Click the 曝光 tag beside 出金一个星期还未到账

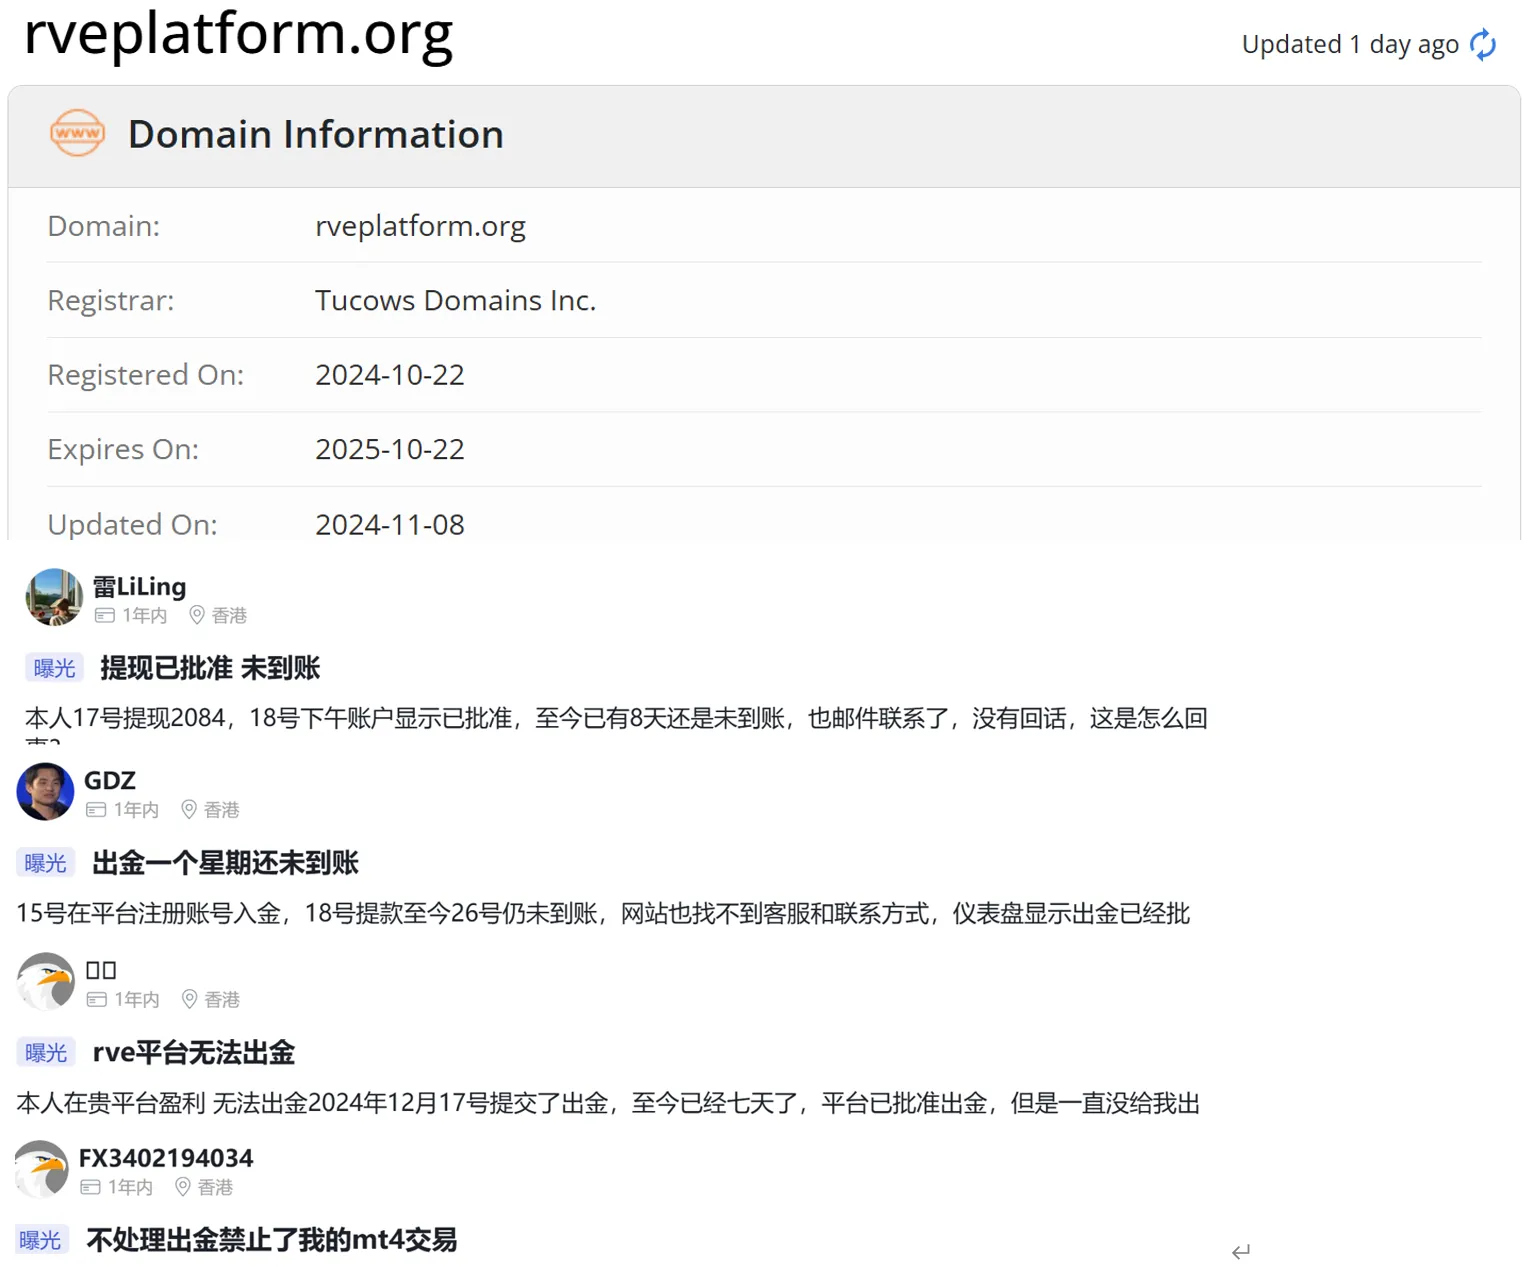(x=45, y=863)
